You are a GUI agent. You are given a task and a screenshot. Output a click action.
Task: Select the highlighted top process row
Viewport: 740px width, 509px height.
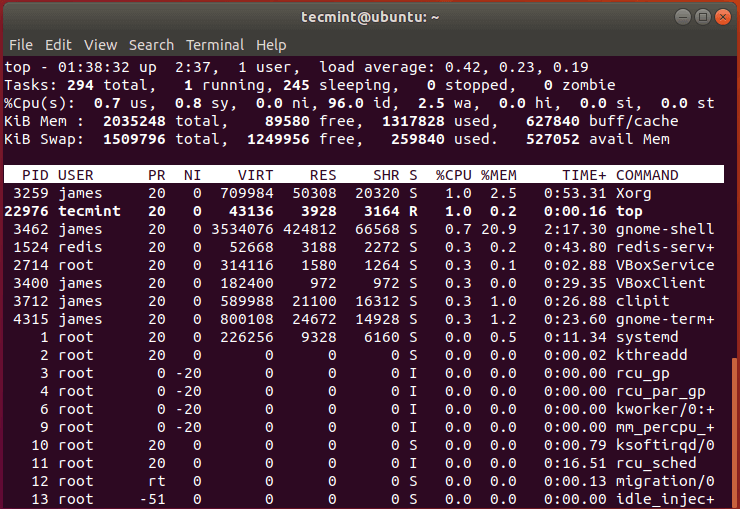coord(360,211)
